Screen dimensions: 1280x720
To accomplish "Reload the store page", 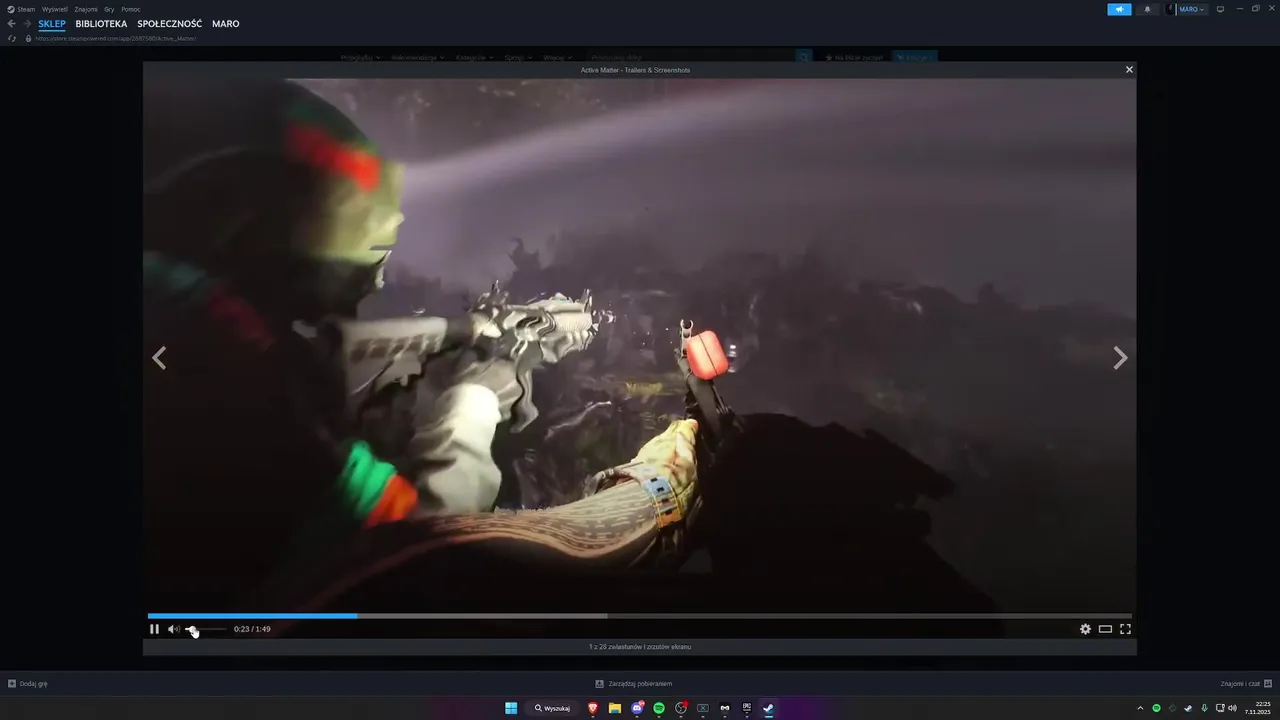I will [x=12, y=38].
